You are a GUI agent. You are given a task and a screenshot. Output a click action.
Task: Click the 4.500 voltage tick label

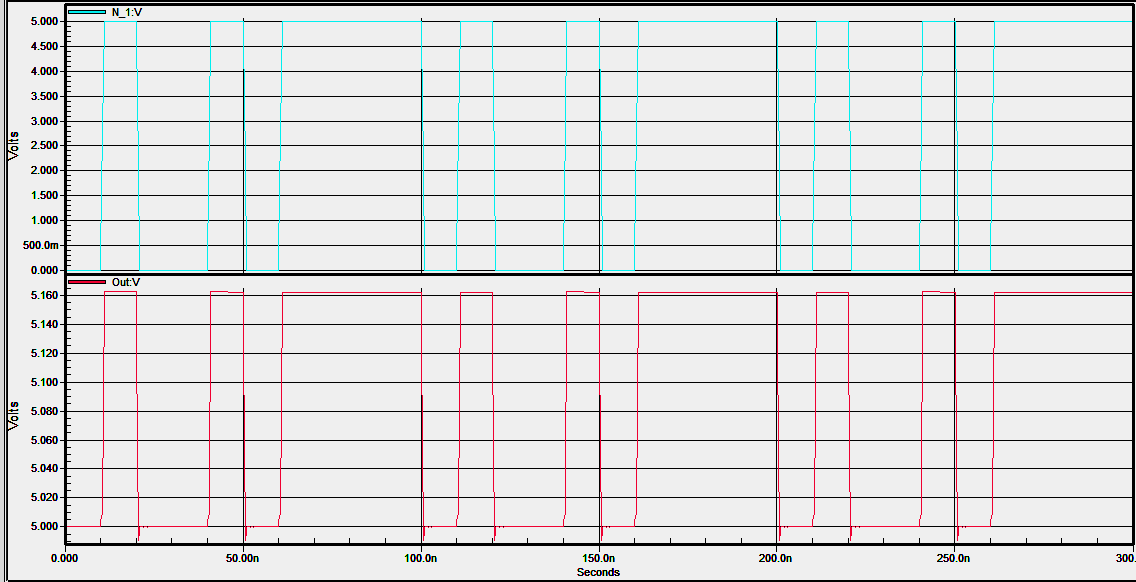click(46, 46)
